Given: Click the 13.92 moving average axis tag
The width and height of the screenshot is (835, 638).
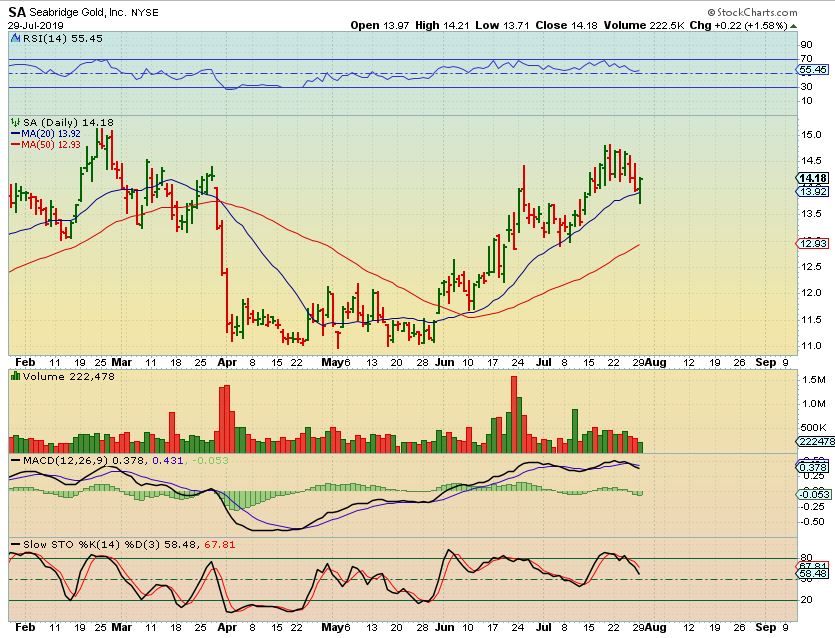Looking at the screenshot, I should [x=813, y=192].
